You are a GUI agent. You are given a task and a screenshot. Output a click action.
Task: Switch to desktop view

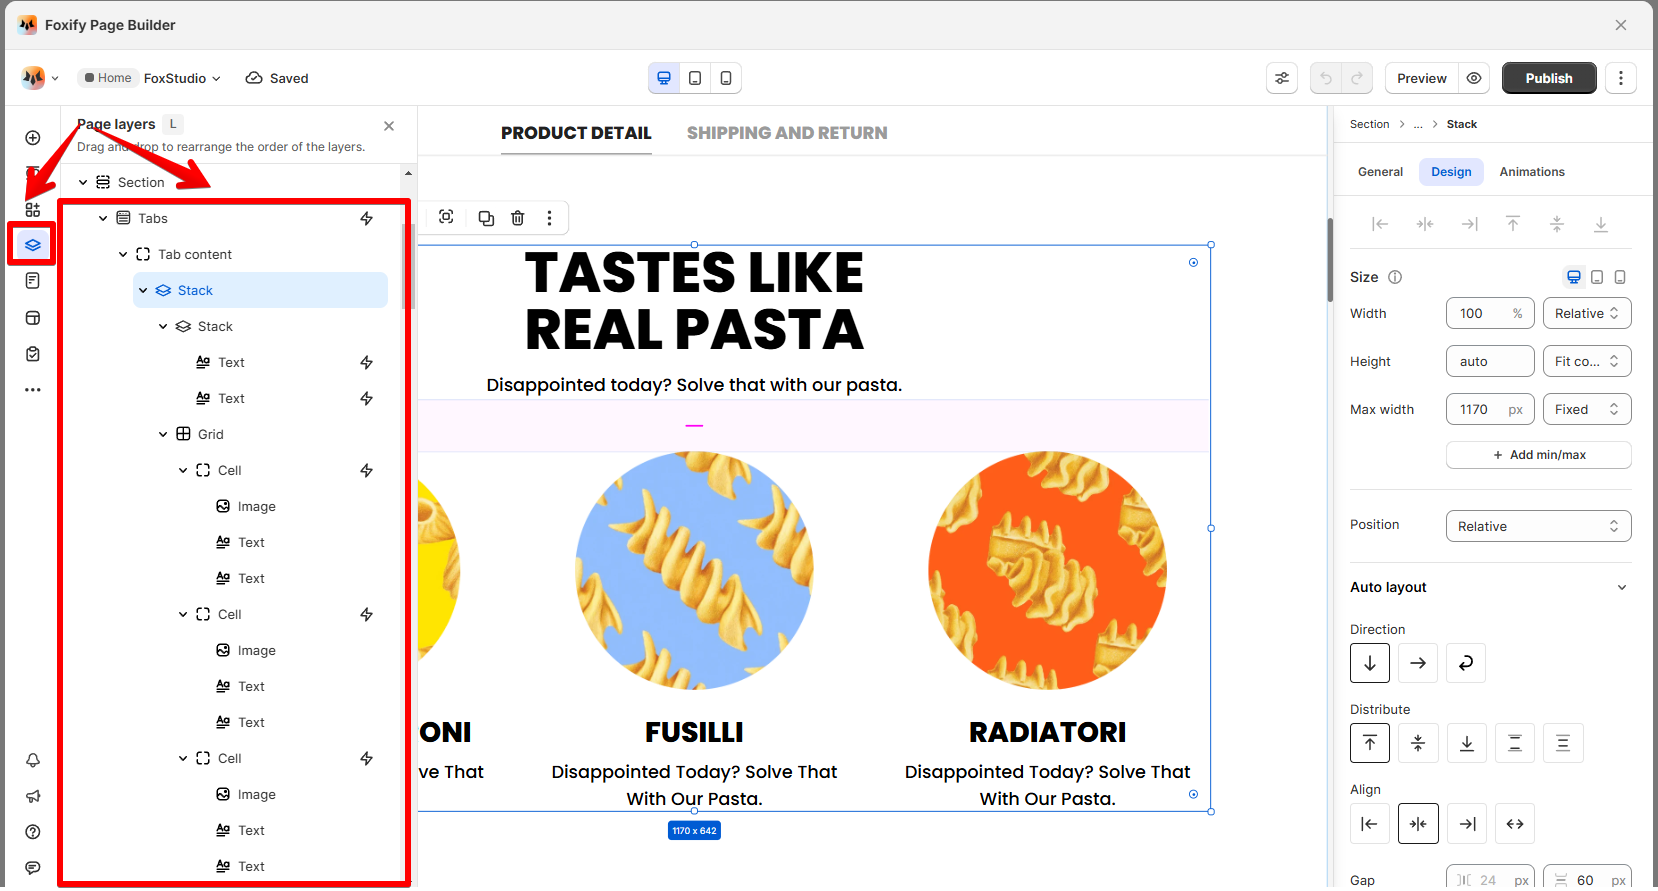pyautogui.click(x=664, y=78)
